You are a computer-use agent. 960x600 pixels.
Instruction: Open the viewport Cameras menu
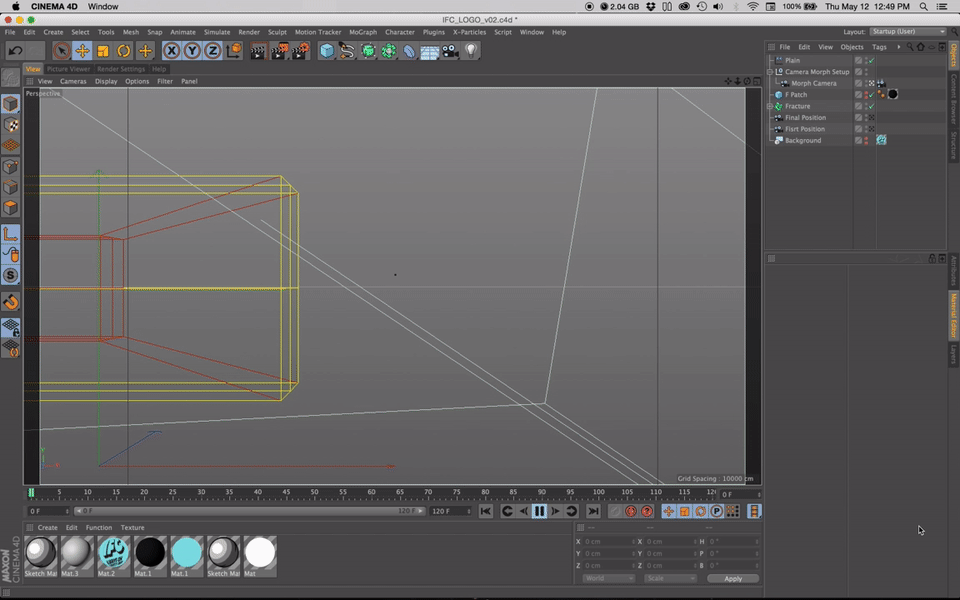point(73,81)
